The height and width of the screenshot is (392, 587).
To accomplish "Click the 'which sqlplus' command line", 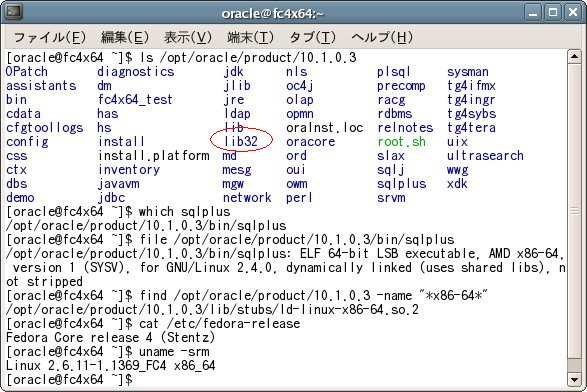I will pos(118,212).
